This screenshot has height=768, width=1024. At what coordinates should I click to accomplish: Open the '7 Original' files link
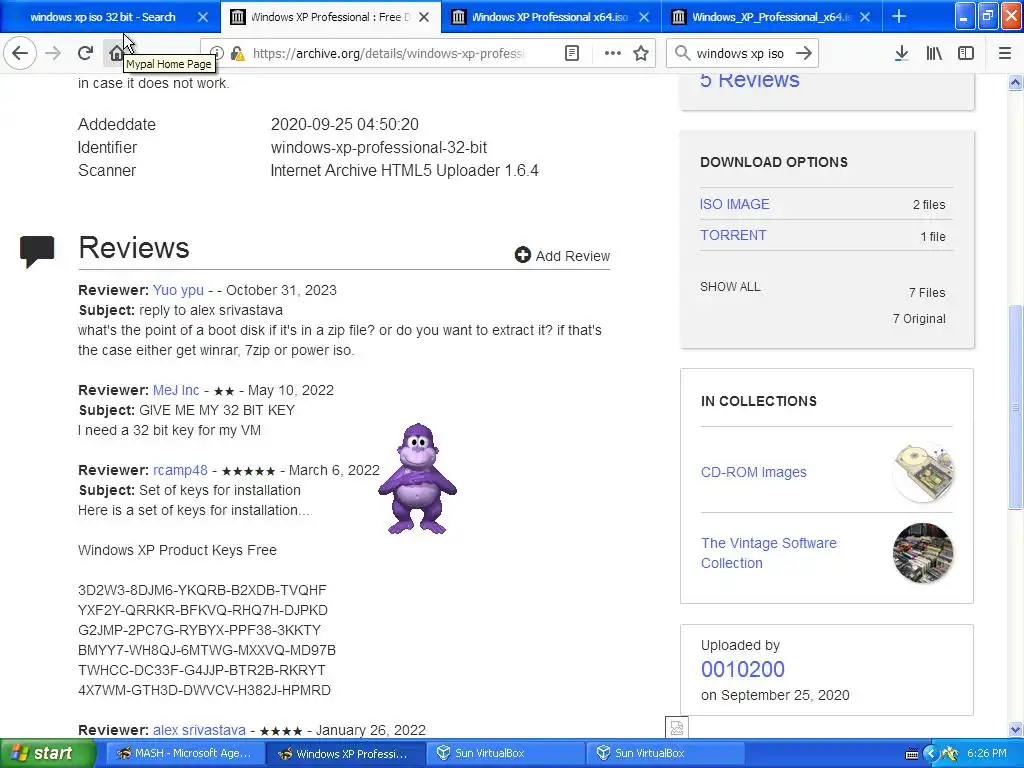tap(919, 319)
